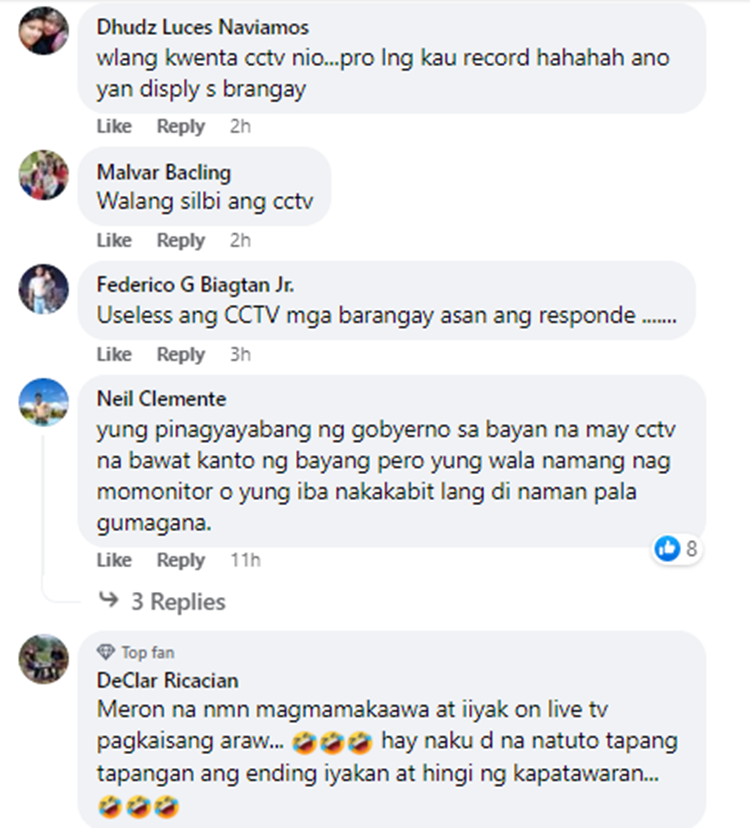Image resolution: width=750 pixels, height=828 pixels.
Task: Expand the 3 Replies thread
Action: (178, 601)
